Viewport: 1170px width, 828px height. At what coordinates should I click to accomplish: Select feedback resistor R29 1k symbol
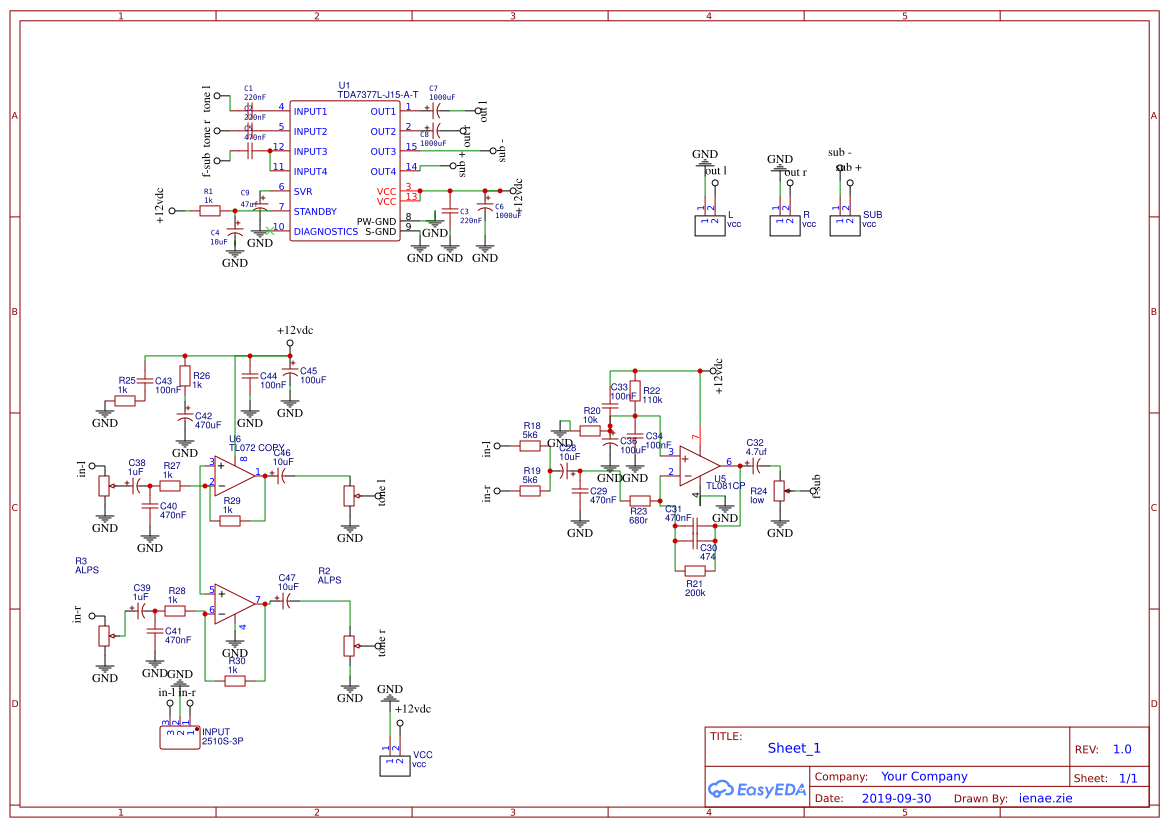[x=230, y=521]
